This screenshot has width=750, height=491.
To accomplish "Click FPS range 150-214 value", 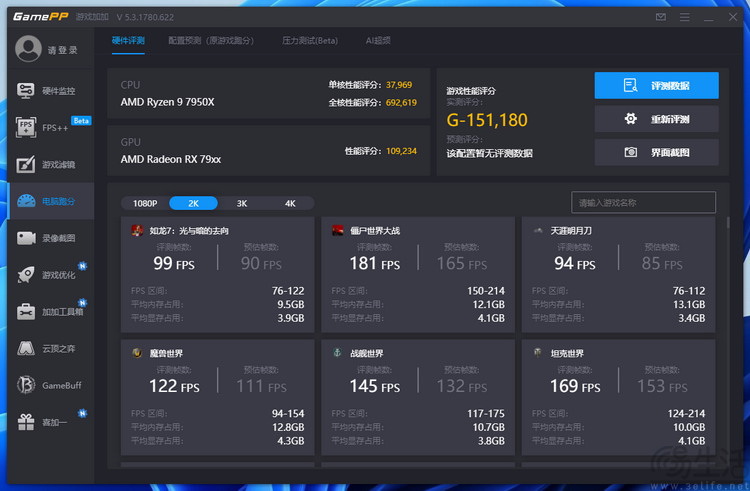I will point(486,291).
